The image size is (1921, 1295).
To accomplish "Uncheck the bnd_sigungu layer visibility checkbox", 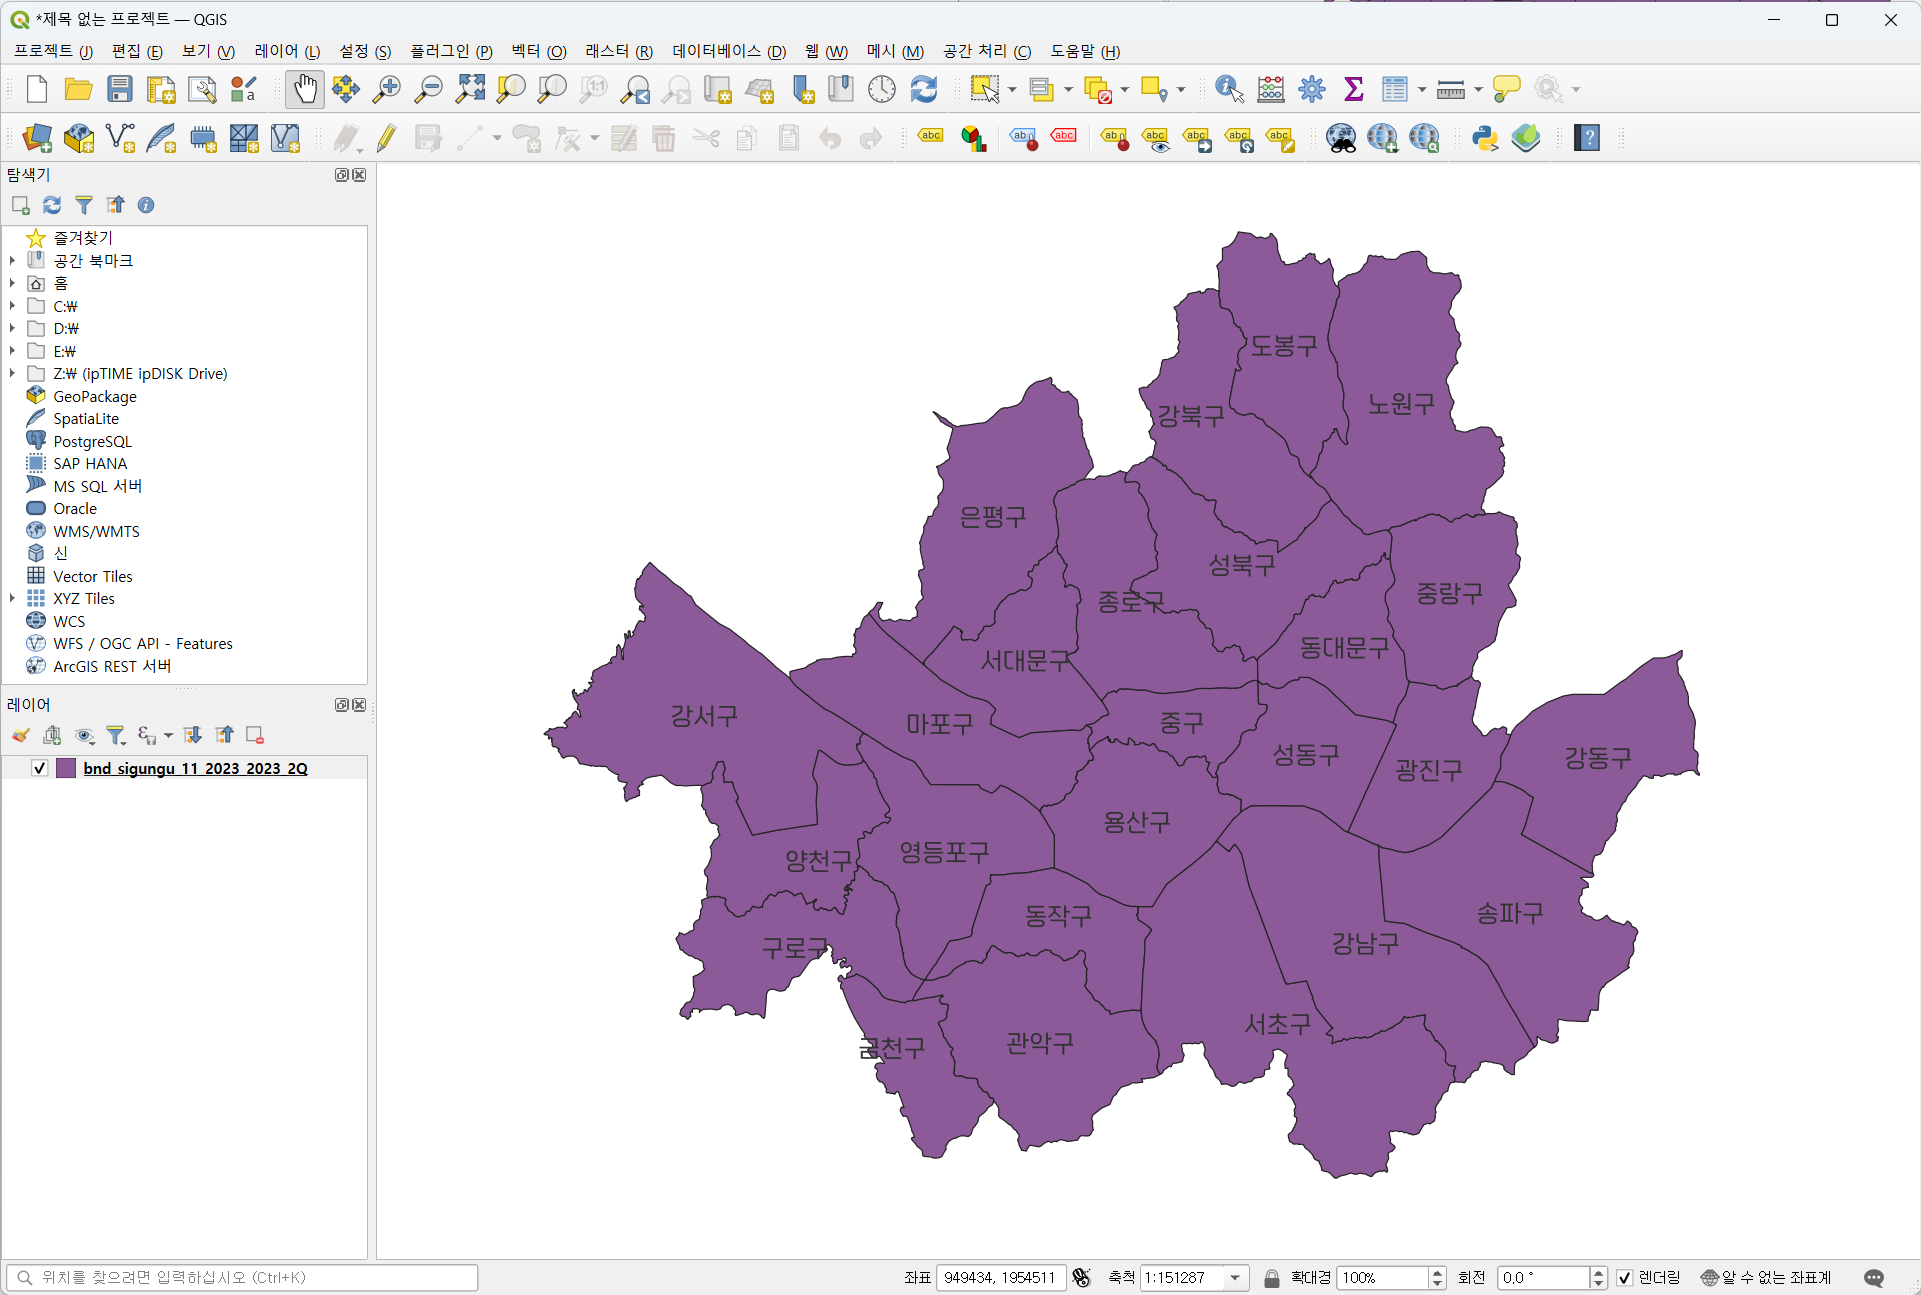I will [x=40, y=768].
